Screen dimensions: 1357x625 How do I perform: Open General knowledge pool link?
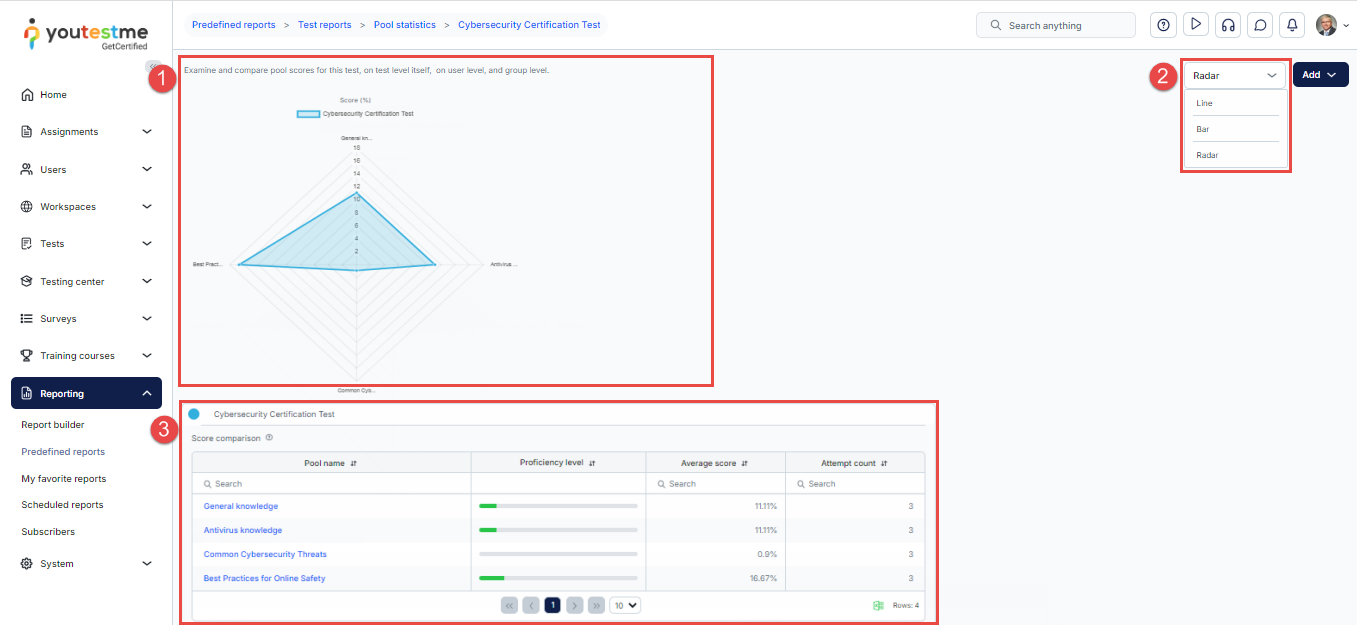241,506
